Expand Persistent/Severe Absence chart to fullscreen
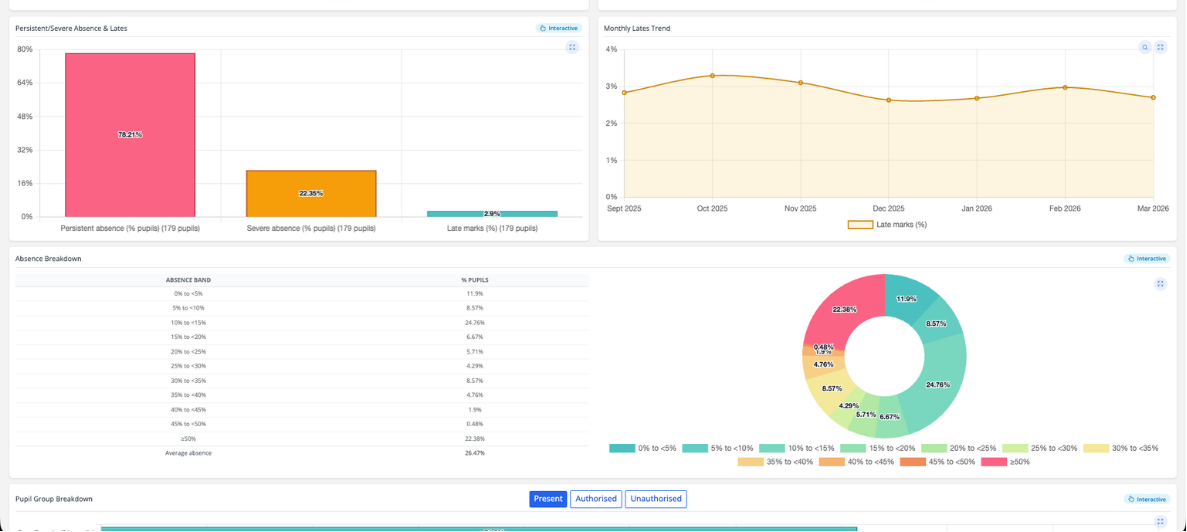This screenshot has height=532, width=1187. (572, 47)
